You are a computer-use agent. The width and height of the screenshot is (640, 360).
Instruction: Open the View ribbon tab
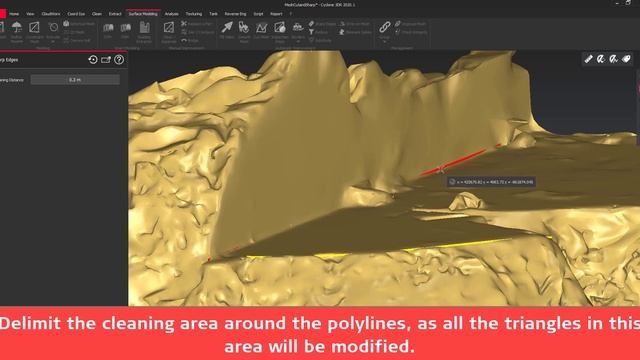[x=30, y=14]
